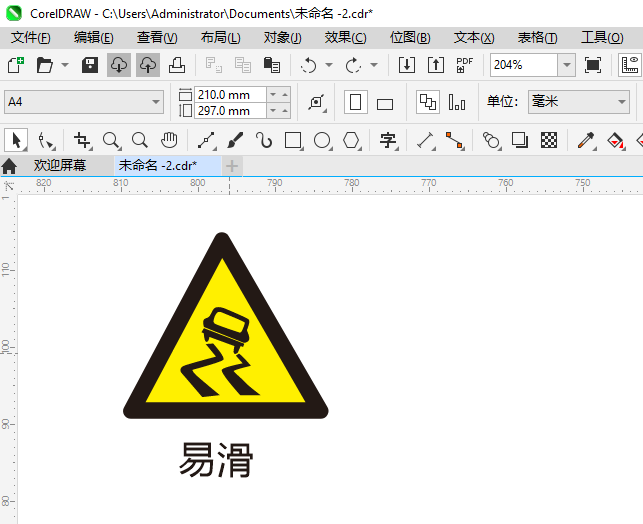Open the 文件(F) menu

(30, 38)
